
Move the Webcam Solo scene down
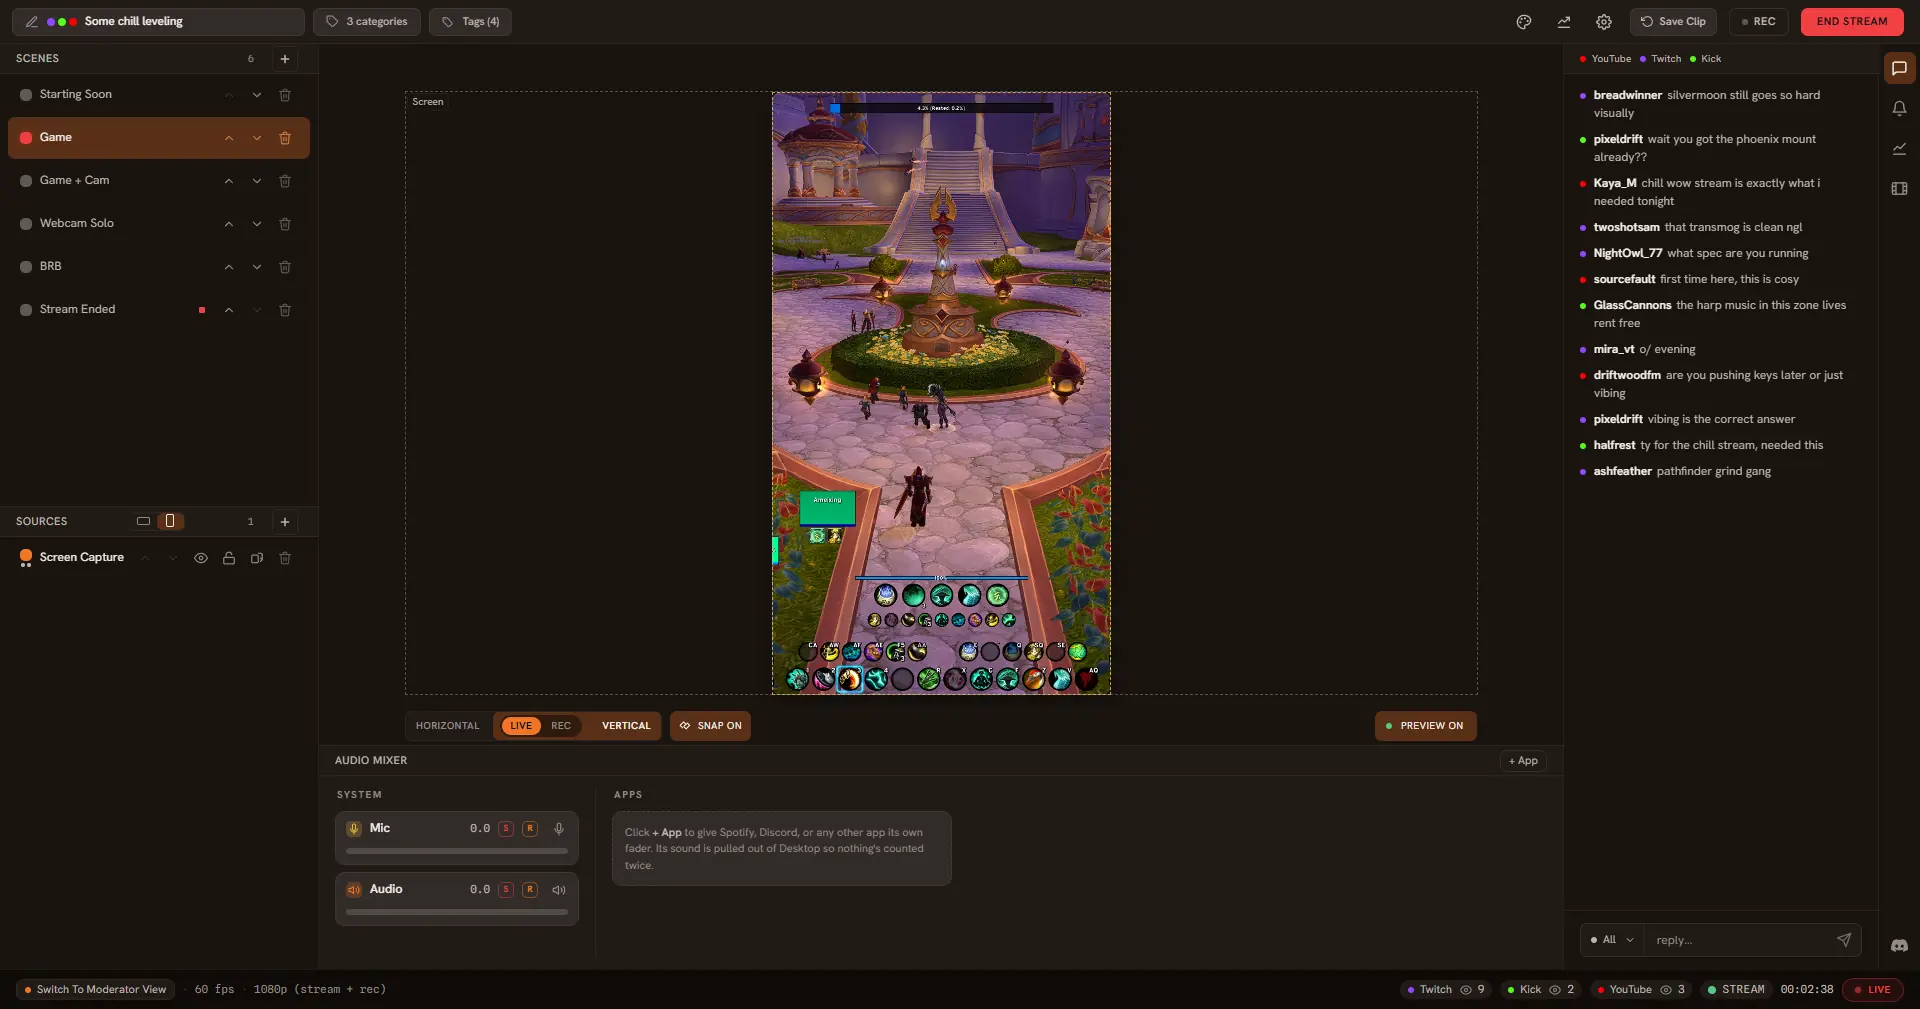257,224
